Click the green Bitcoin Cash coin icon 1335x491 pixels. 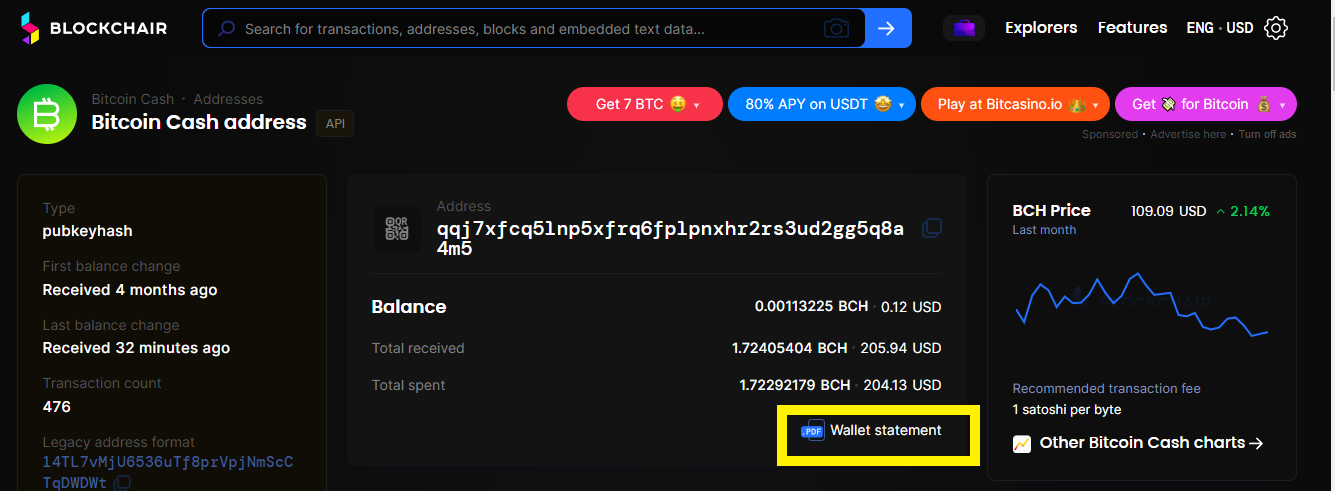47,115
